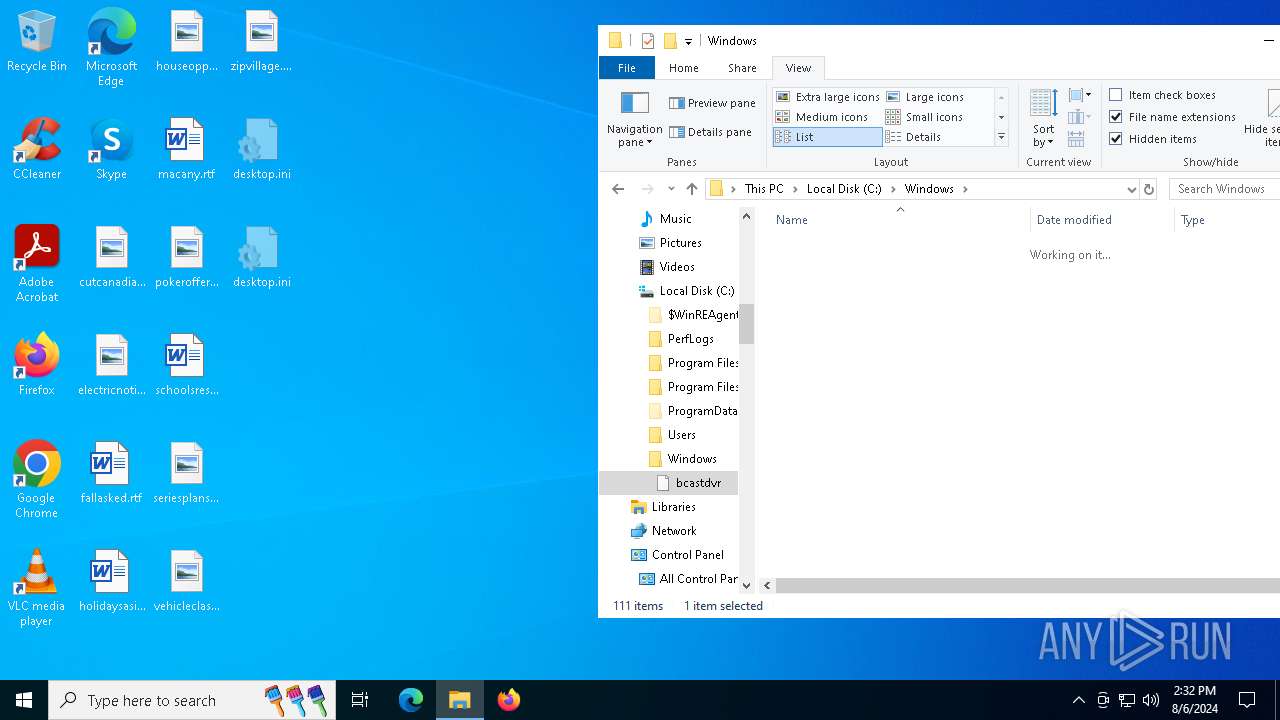Screen dimensions: 1280x720
Task: Select the macany.rtf file icon
Action: point(186,149)
